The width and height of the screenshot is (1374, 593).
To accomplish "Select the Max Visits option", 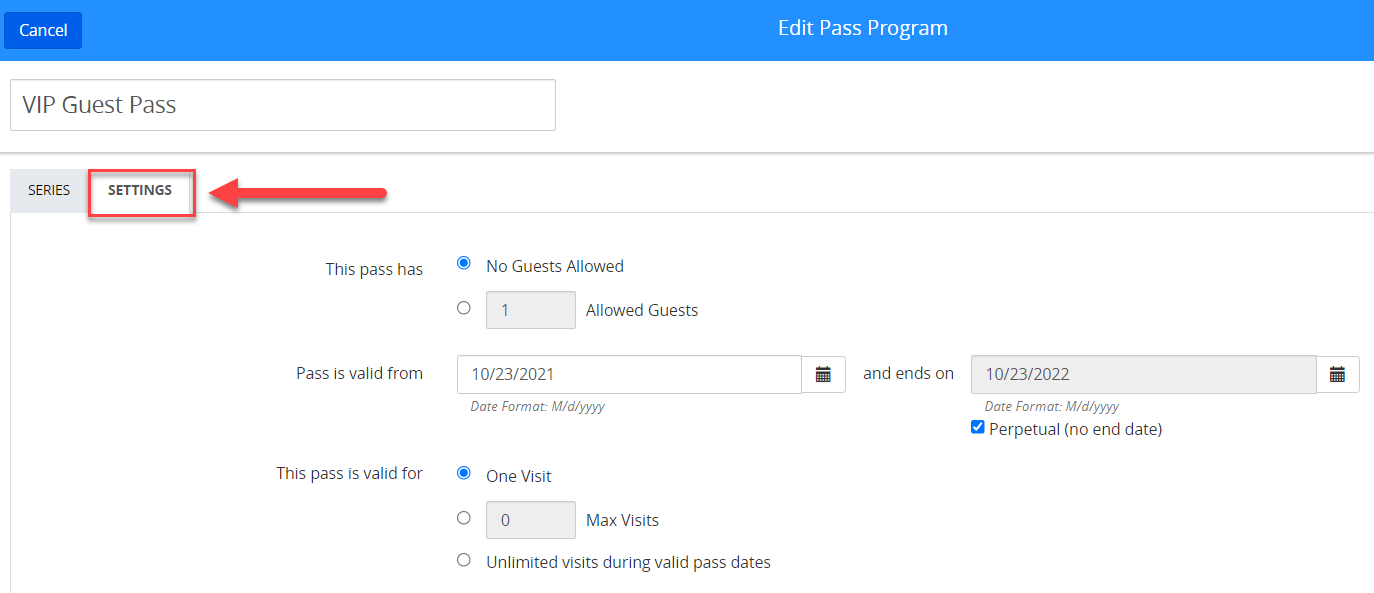I will [x=463, y=517].
